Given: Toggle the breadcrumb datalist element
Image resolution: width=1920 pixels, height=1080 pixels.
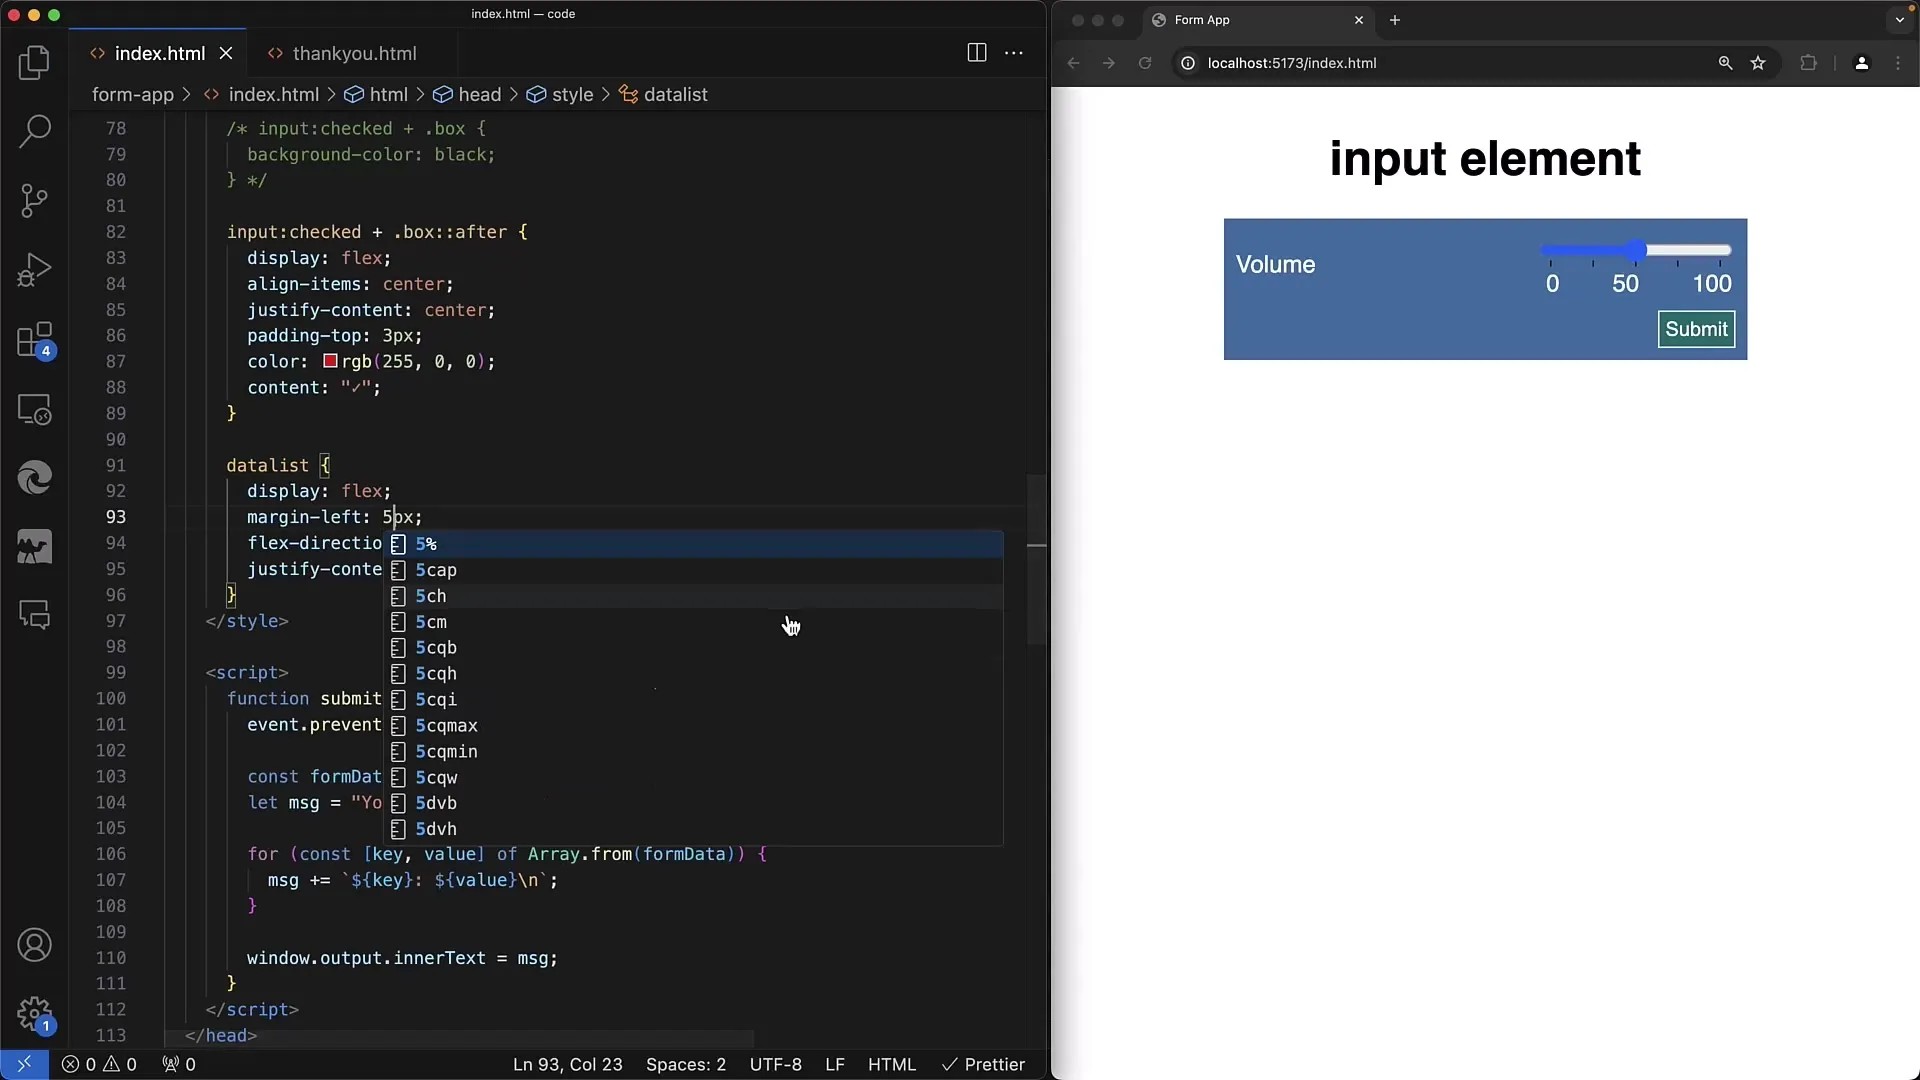Looking at the screenshot, I should click(676, 94).
